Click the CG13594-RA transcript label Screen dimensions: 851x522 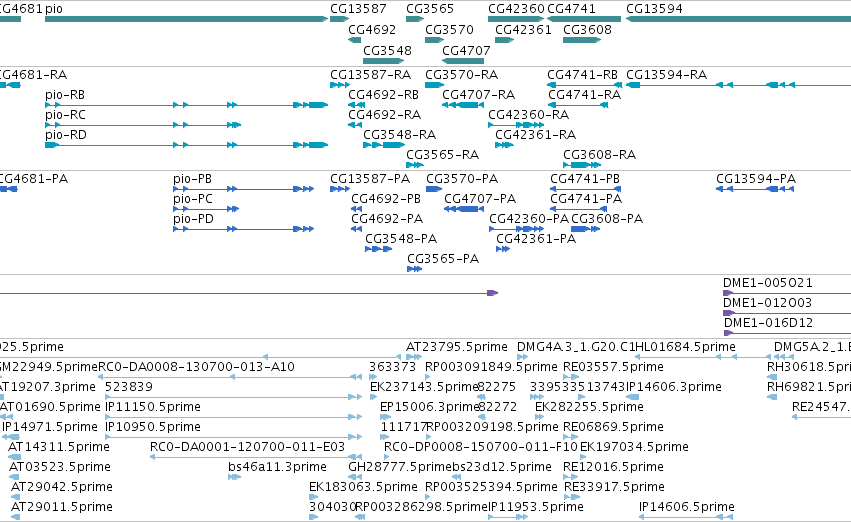[666, 75]
